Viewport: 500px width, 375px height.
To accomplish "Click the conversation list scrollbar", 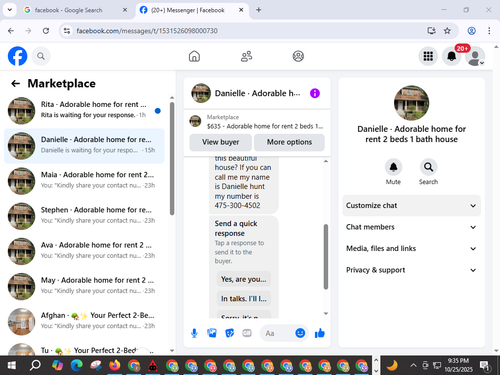I will 172,159.
